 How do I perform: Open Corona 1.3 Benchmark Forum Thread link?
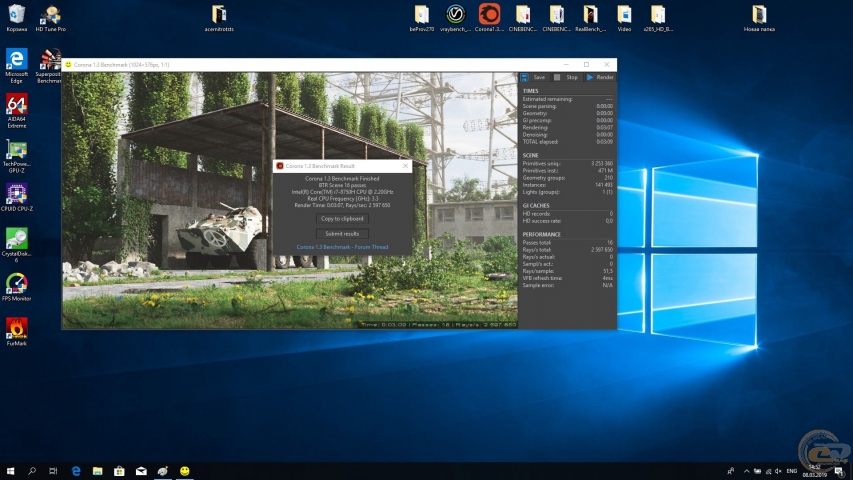pyautogui.click(x=342, y=247)
